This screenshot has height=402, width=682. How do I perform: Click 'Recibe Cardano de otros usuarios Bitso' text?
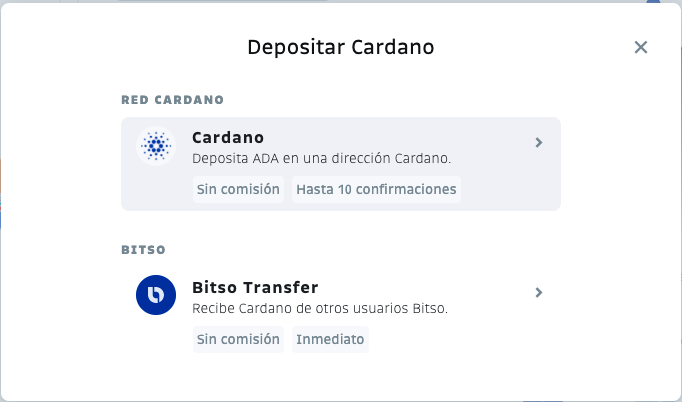[320, 308]
